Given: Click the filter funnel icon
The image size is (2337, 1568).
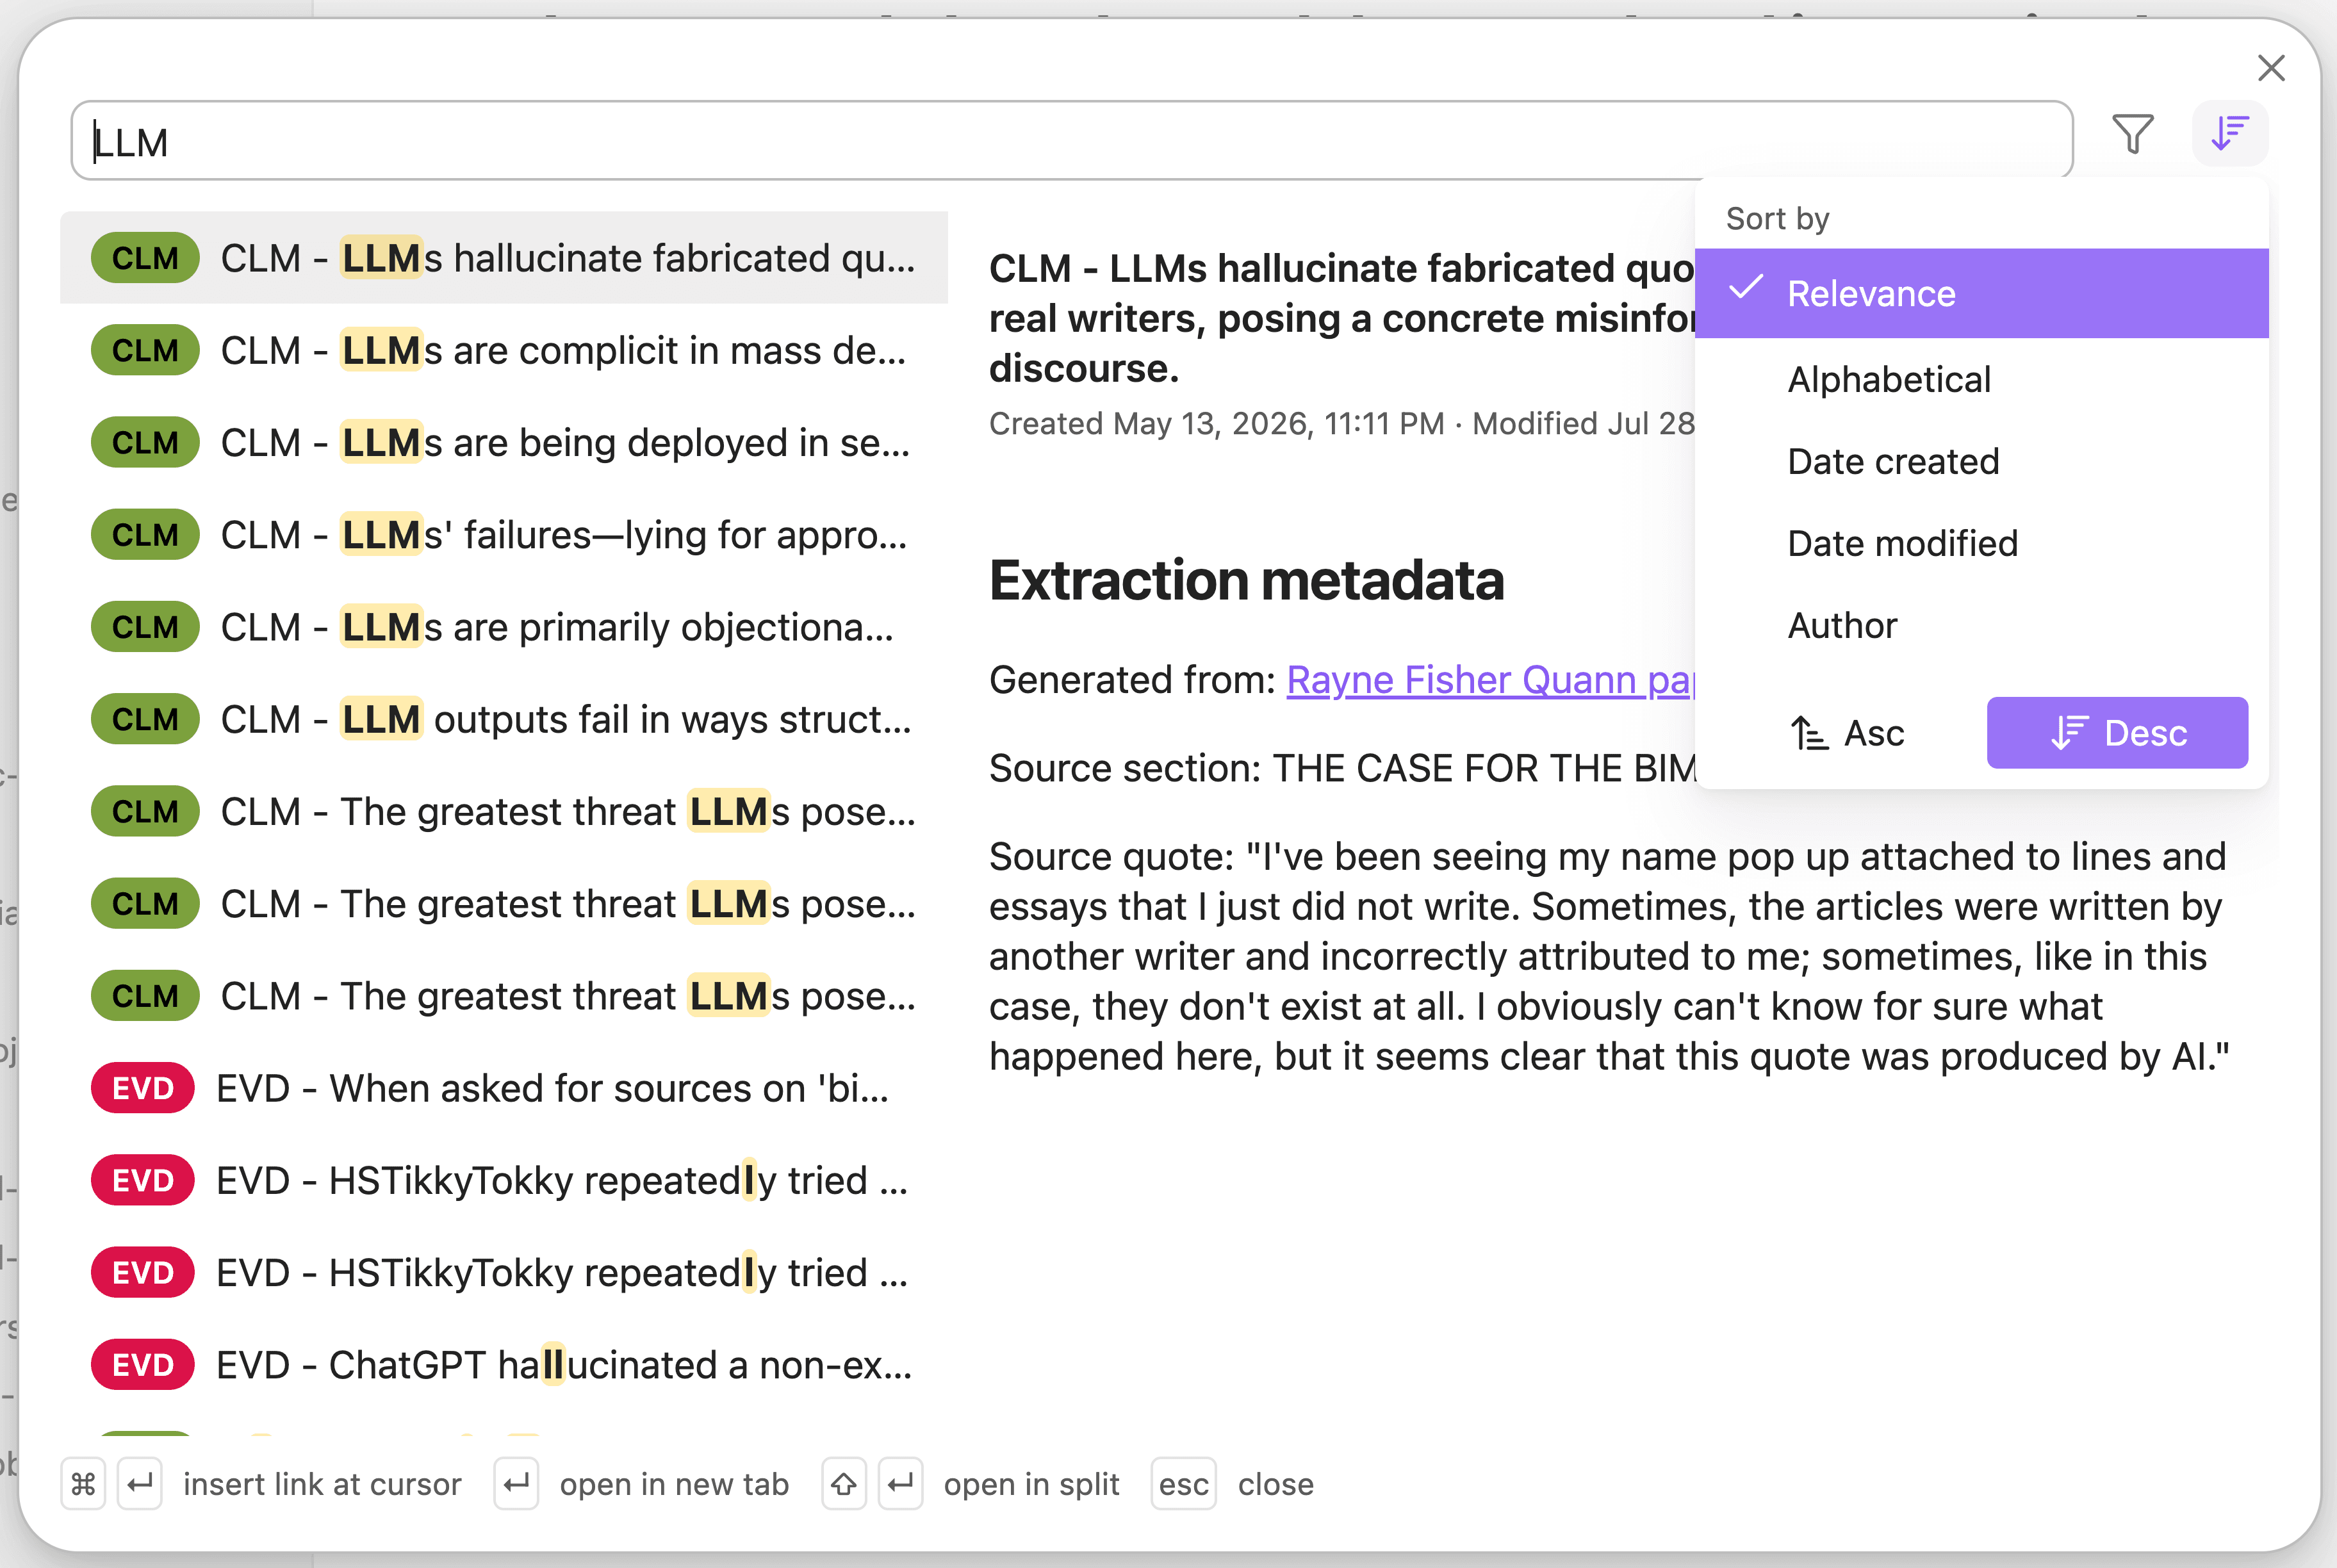Looking at the screenshot, I should pyautogui.click(x=2132, y=135).
